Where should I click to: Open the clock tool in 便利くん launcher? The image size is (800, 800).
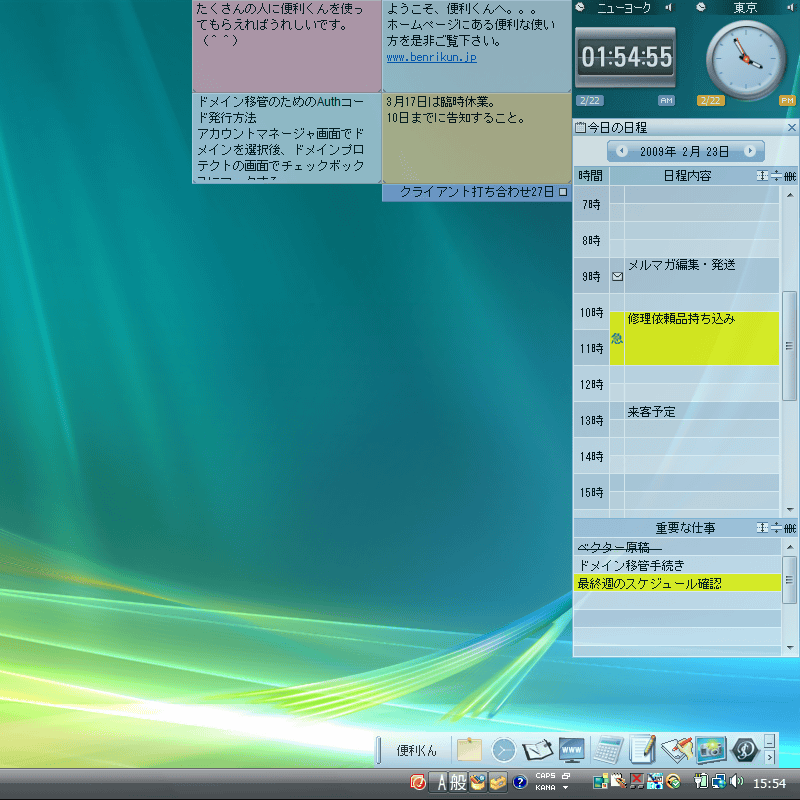(x=503, y=751)
